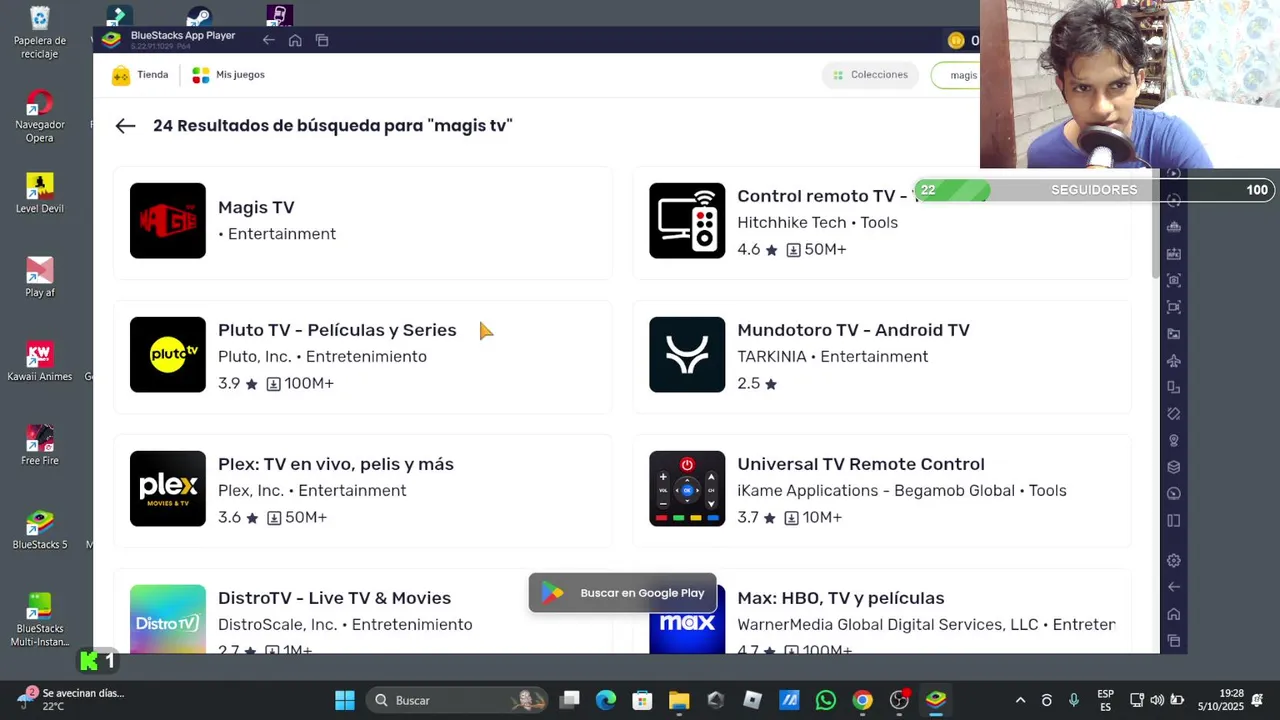
Task: Open Plex: TV en vivo title
Action: (x=336, y=464)
